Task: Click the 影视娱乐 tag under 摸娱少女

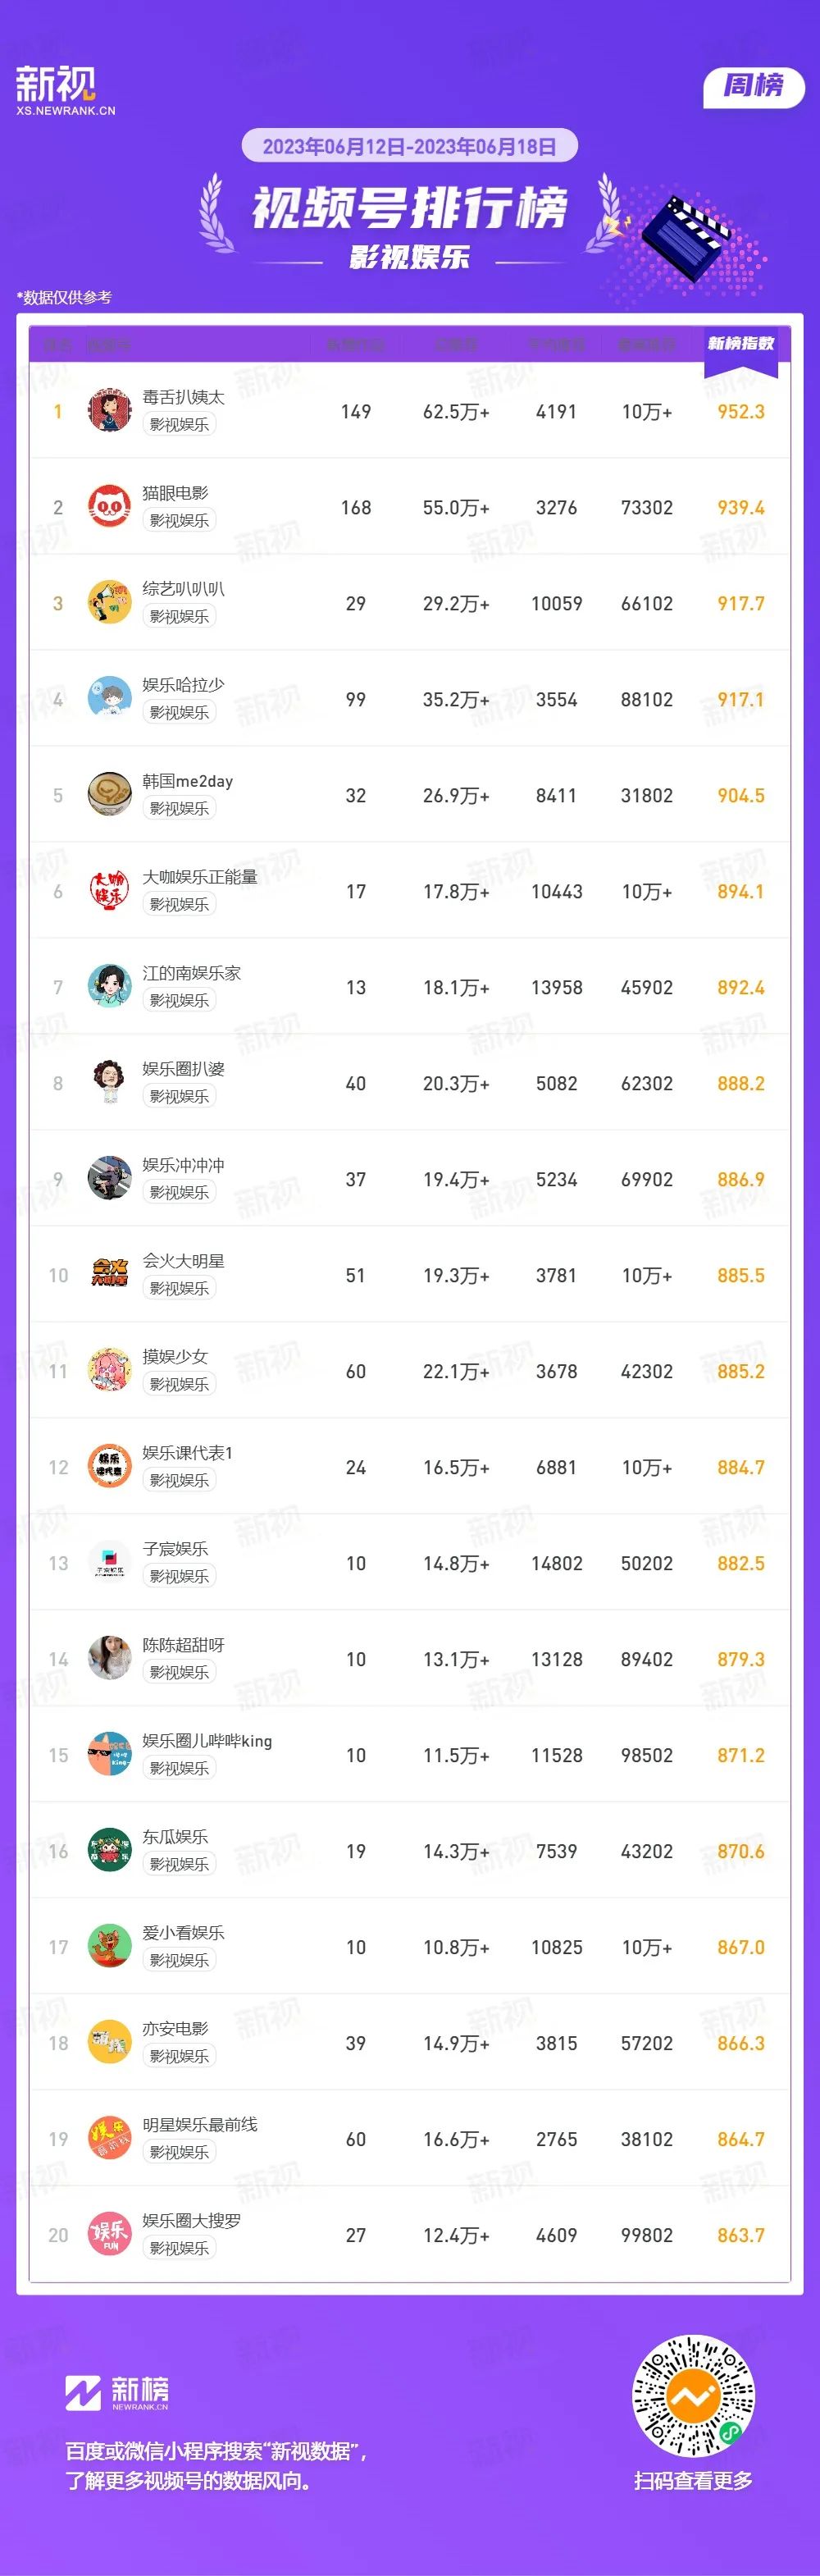Action: (x=180, y=1384)
